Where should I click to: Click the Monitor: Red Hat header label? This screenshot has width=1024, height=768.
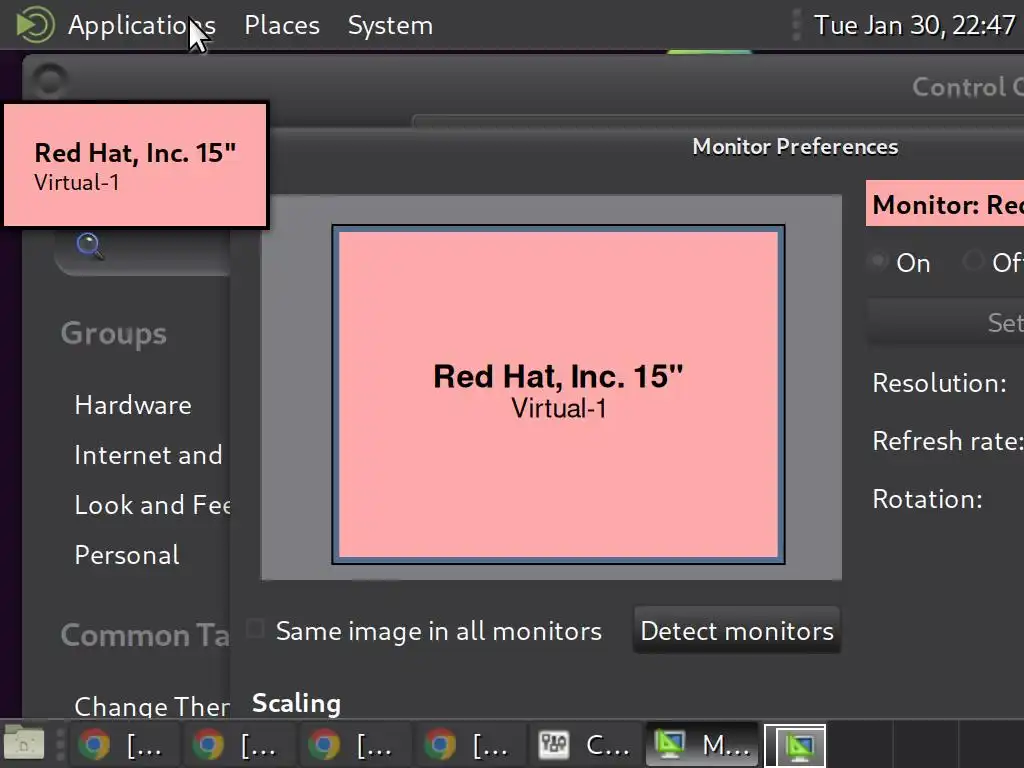coord(945,204)
